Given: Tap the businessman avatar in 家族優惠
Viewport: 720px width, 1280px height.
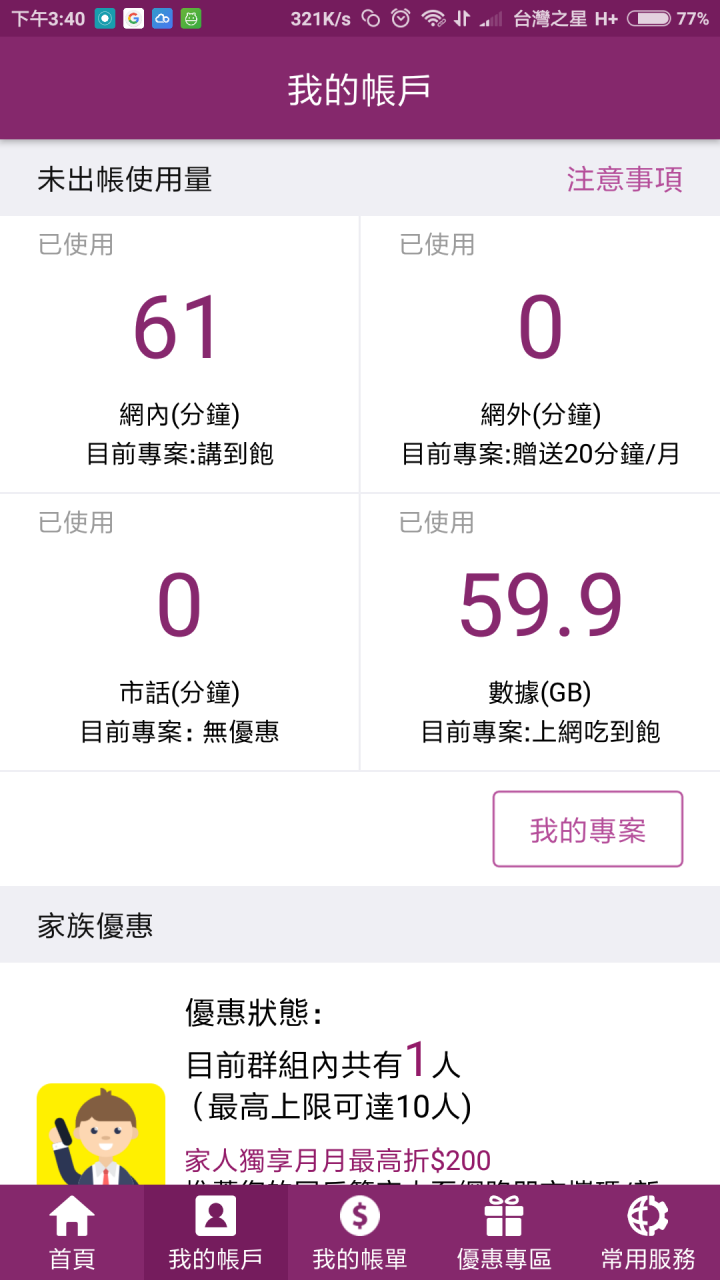Looking at the screenshot, I should [x=101, y=1134].
